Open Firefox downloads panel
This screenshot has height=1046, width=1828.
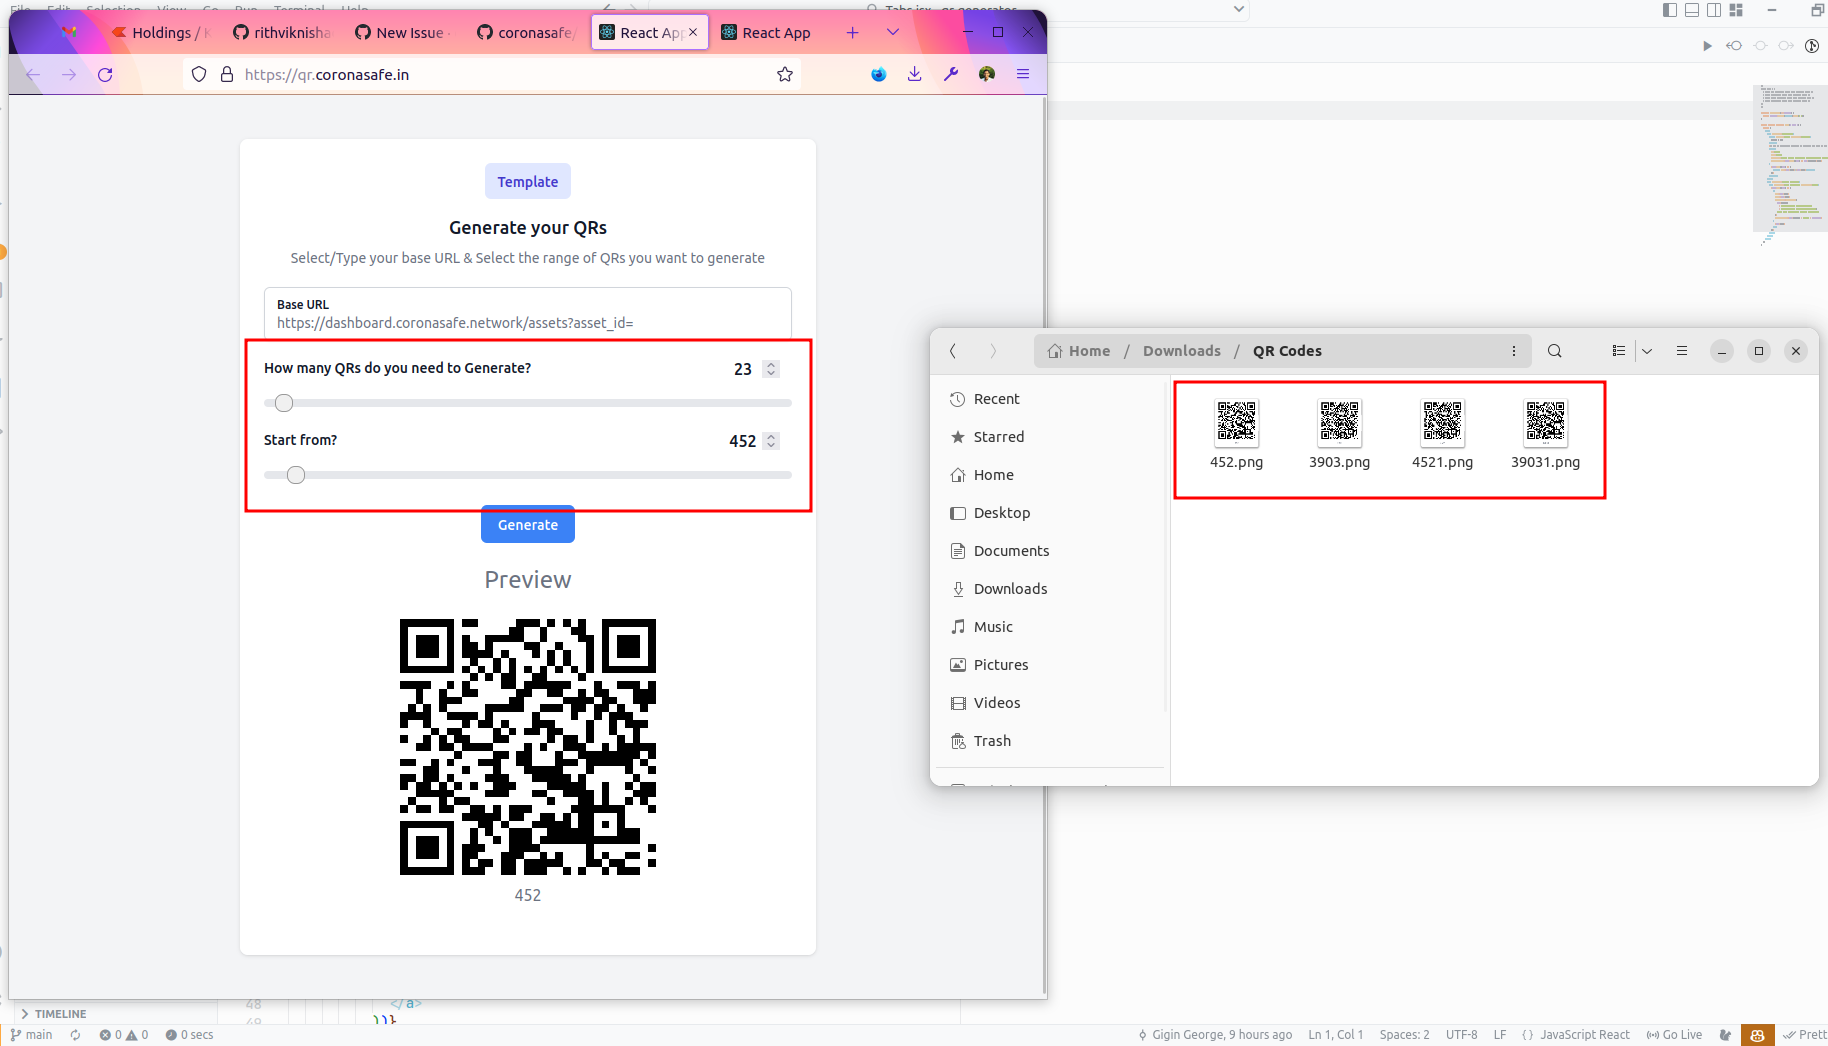pyautogui.click(x=914, y=74)
